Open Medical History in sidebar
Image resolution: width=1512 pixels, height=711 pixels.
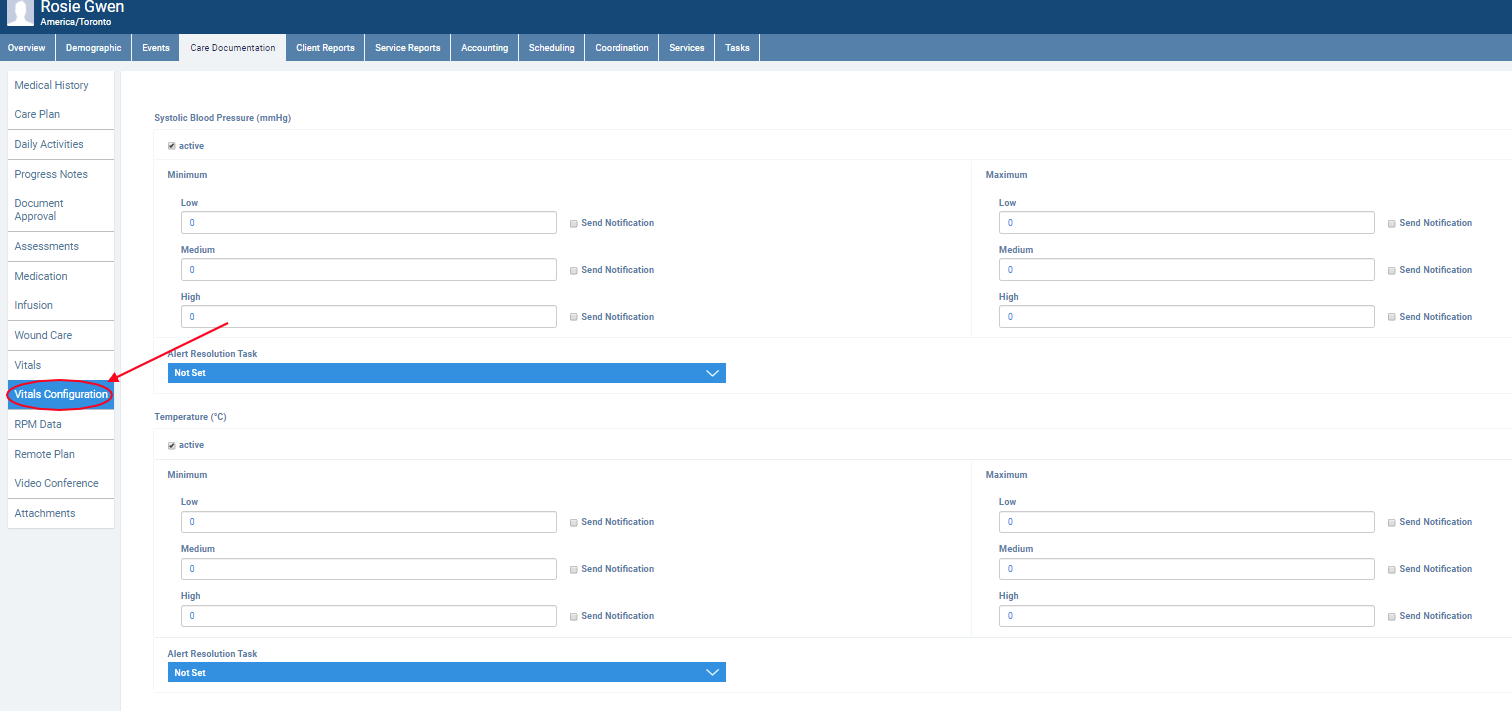point(52,85)
